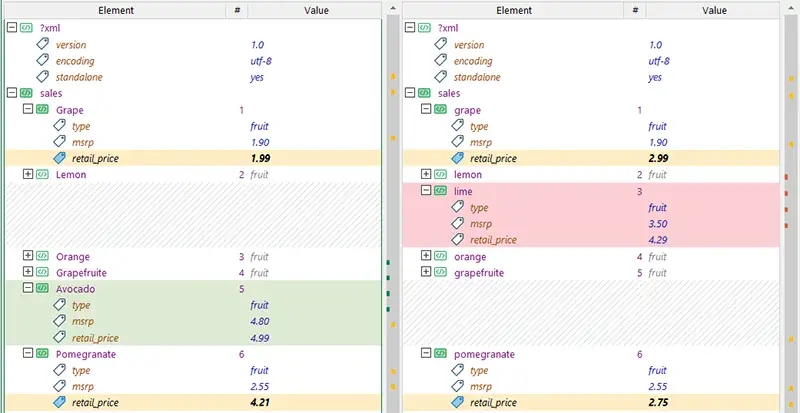Collapse the lowercase grape element in right pane
The height and width of the screenshot is (413, 800).
click(x=426, y=109)
